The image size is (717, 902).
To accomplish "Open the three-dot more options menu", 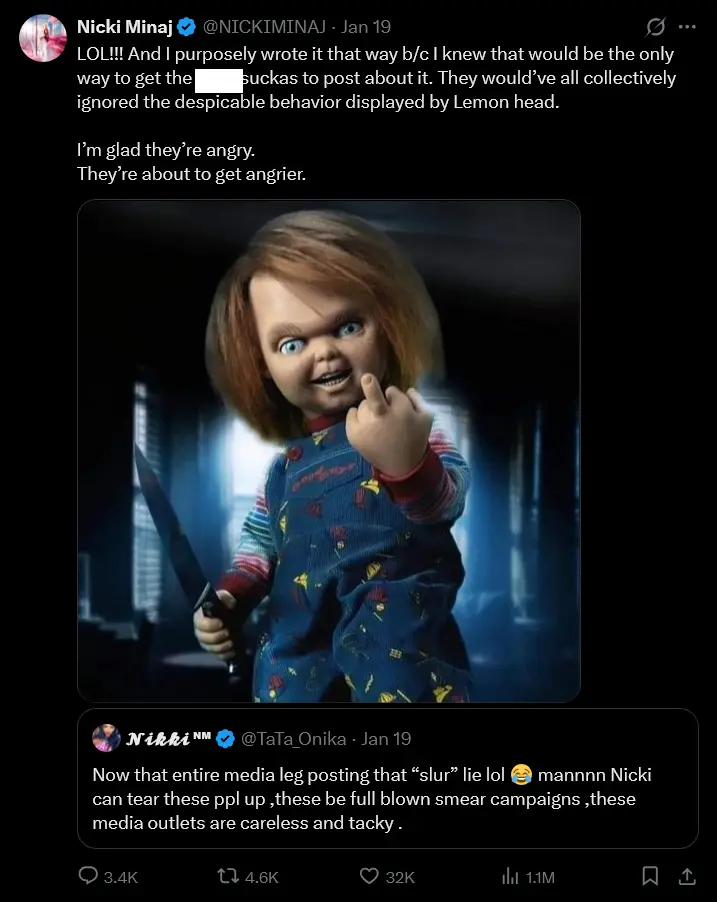I will (687, 27).
